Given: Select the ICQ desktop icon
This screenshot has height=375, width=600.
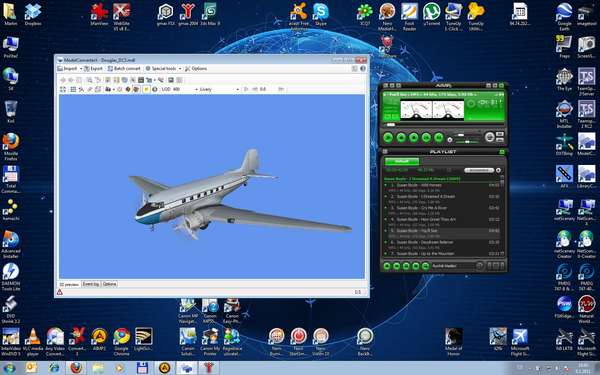Looking at the screenshot, I should click(365, 14).
